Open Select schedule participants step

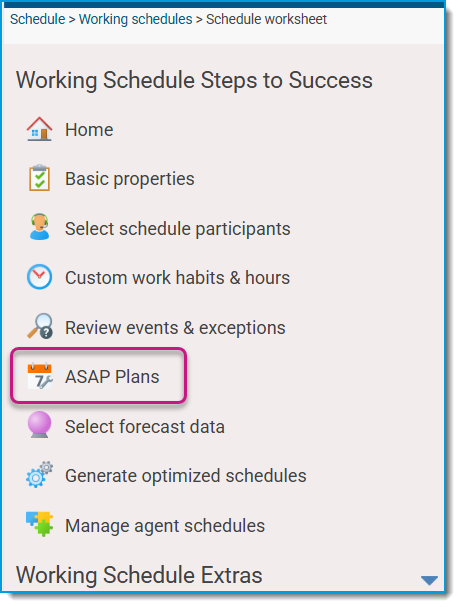point(178,228)
